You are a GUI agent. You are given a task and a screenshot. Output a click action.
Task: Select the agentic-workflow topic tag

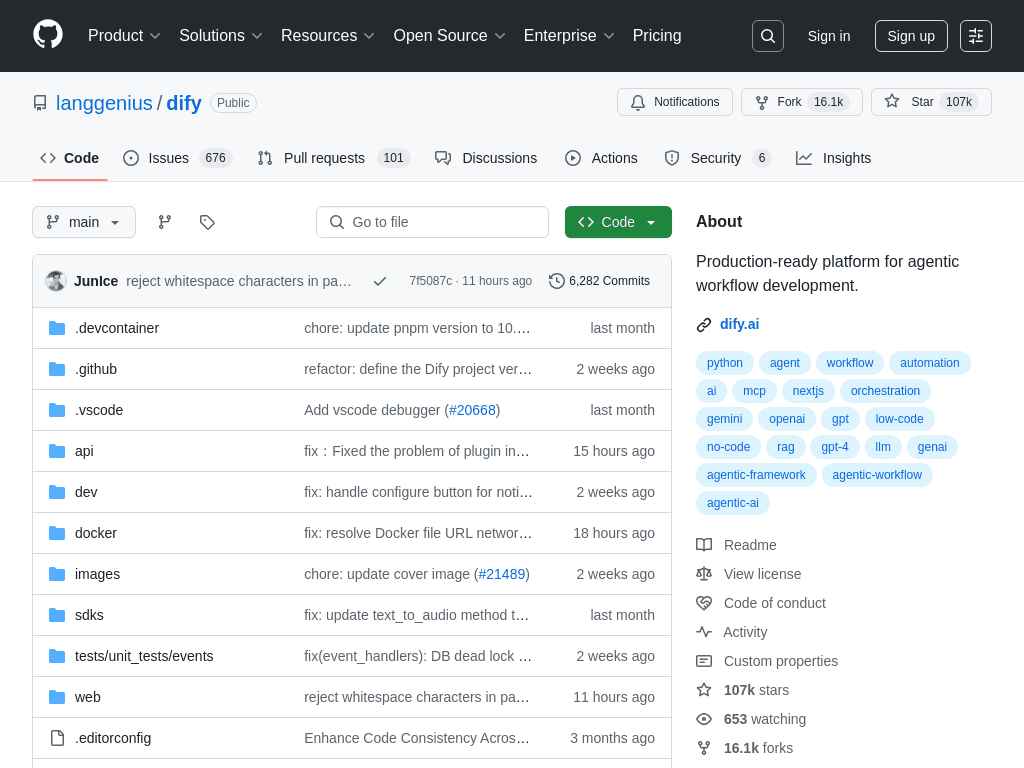click(x=877, y=475)
